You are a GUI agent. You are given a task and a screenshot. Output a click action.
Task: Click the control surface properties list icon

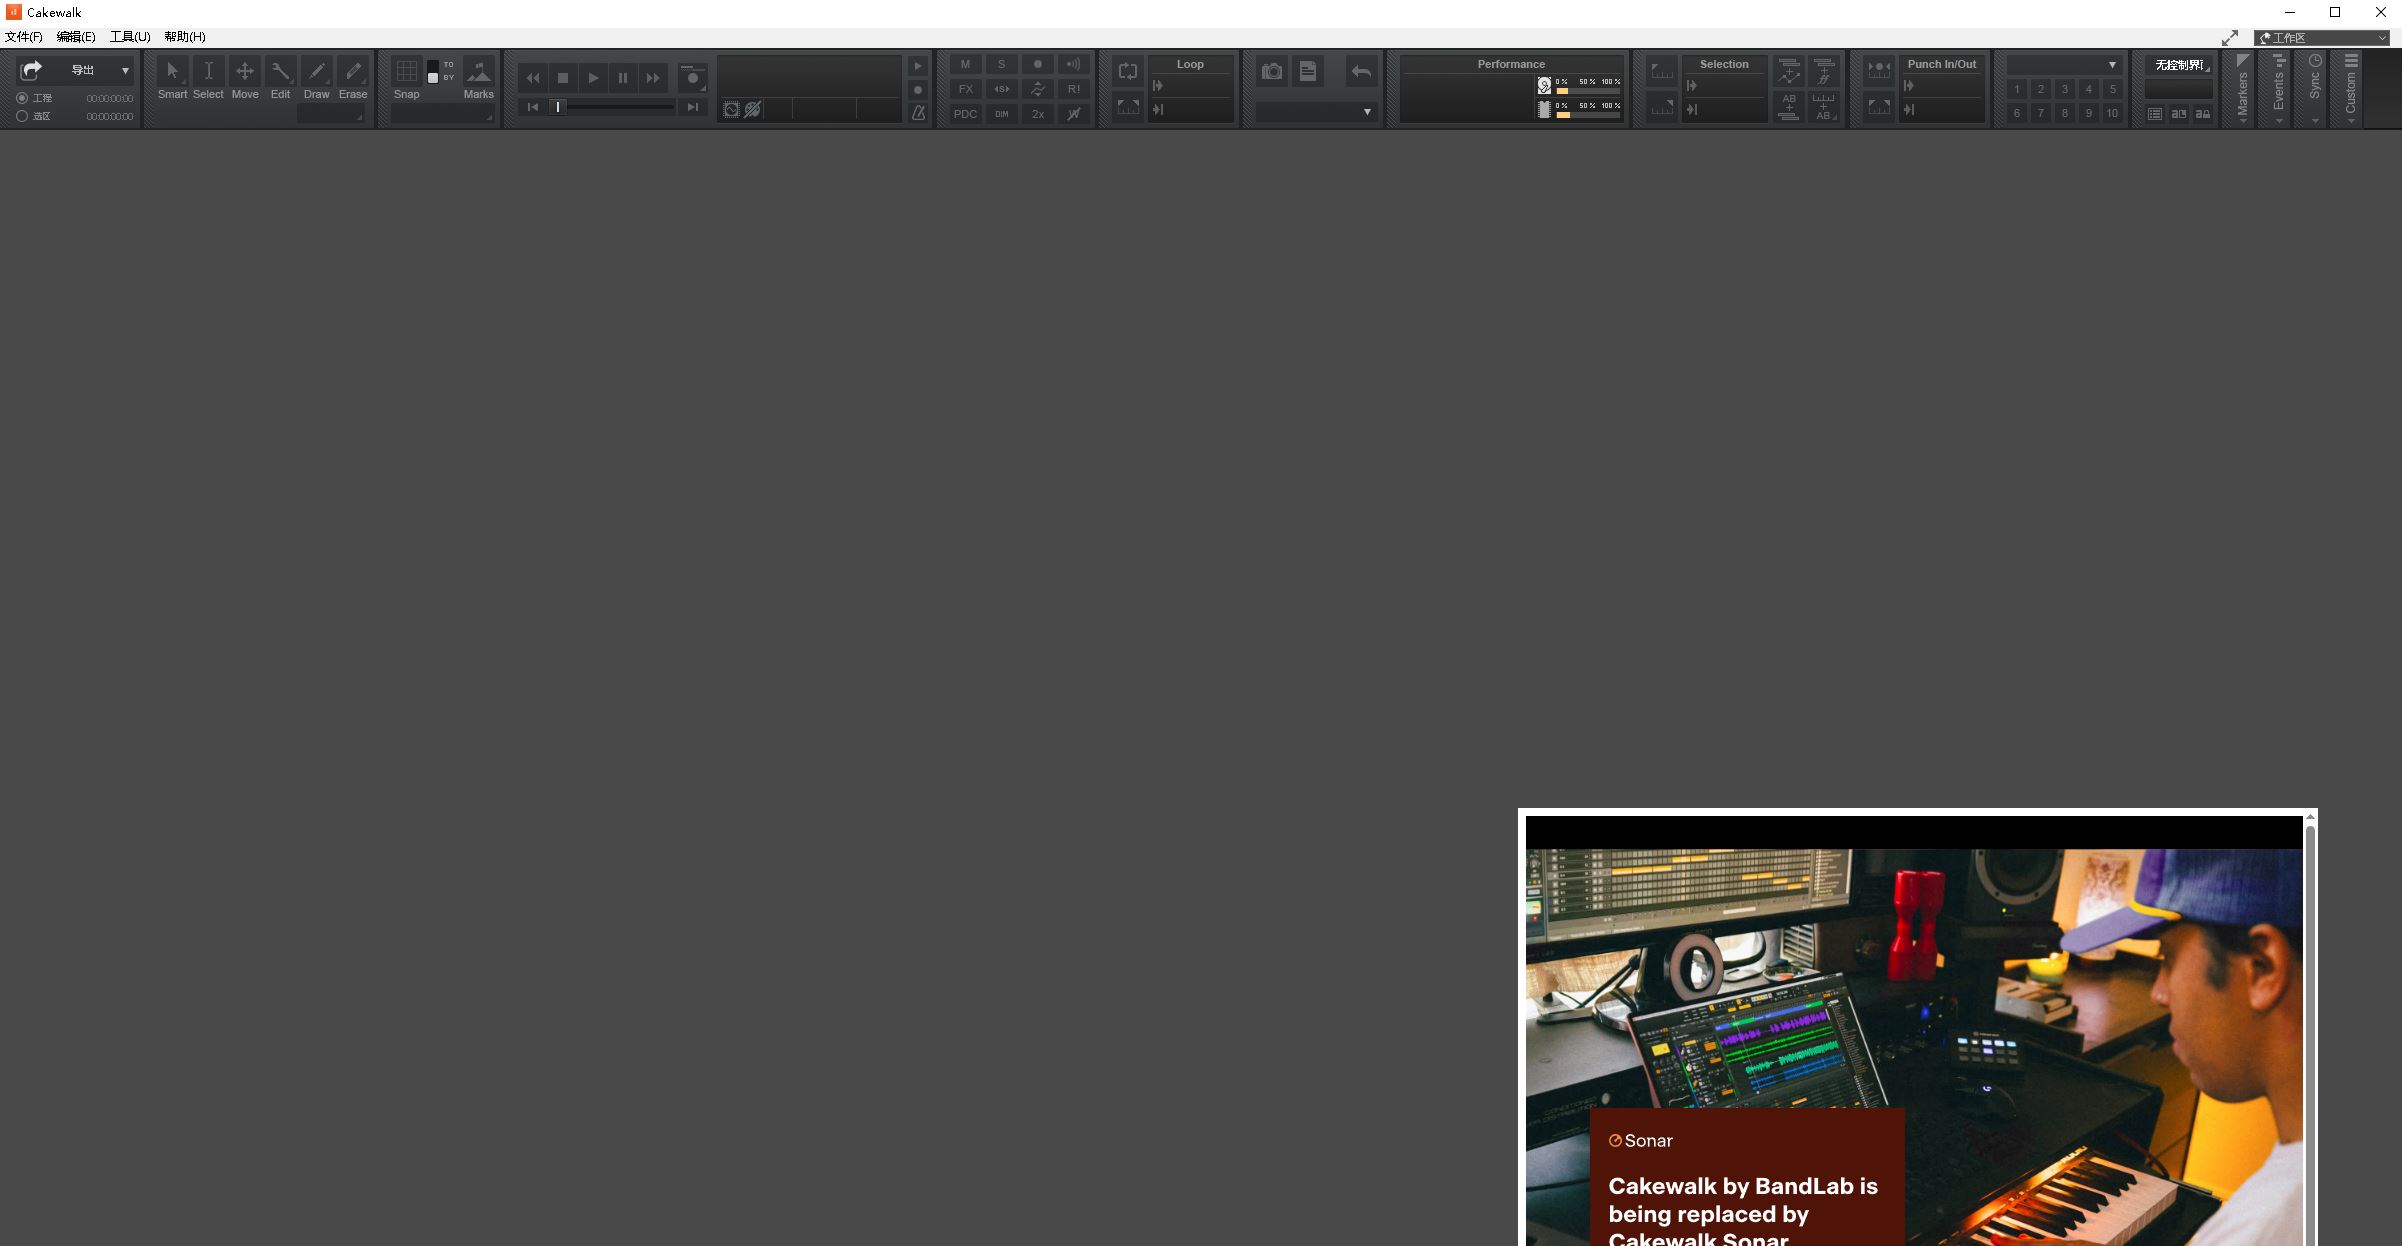(2155, 114)
